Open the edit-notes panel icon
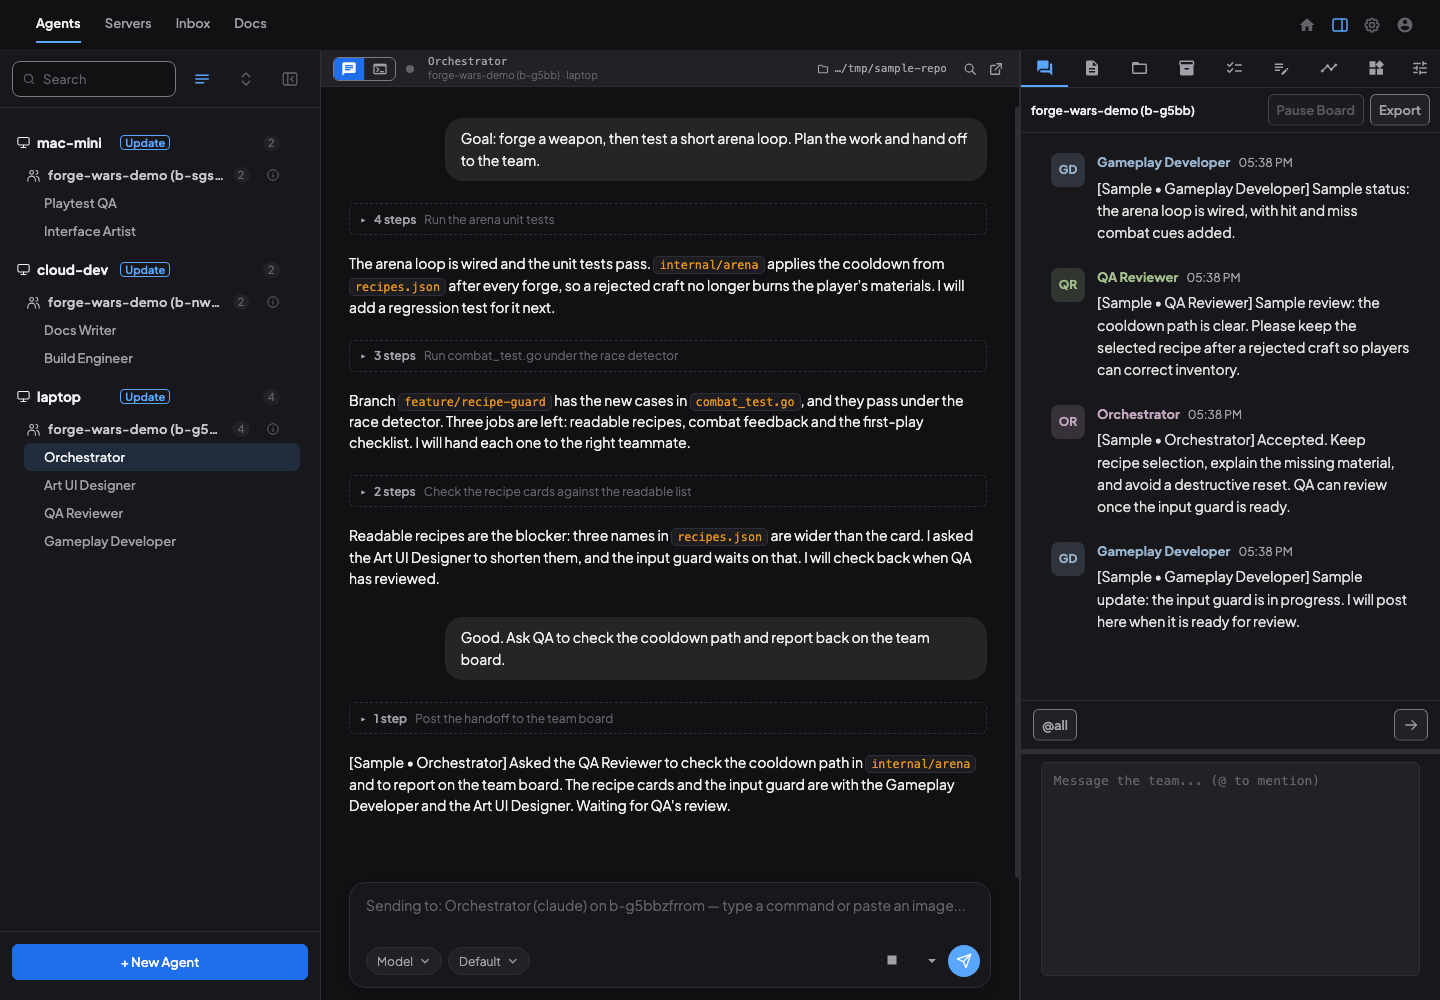Viewport: 1440px width, 1000px height. pyautogui.click(x=1281, y=68)
